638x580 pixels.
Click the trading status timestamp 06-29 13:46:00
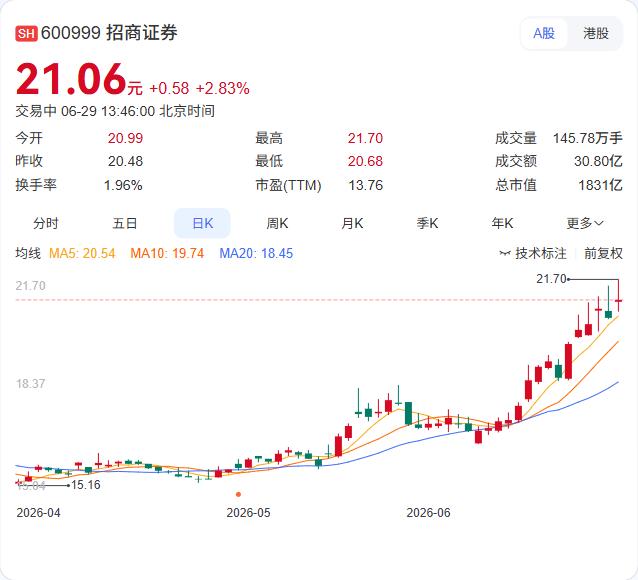(x=108, y=111)
